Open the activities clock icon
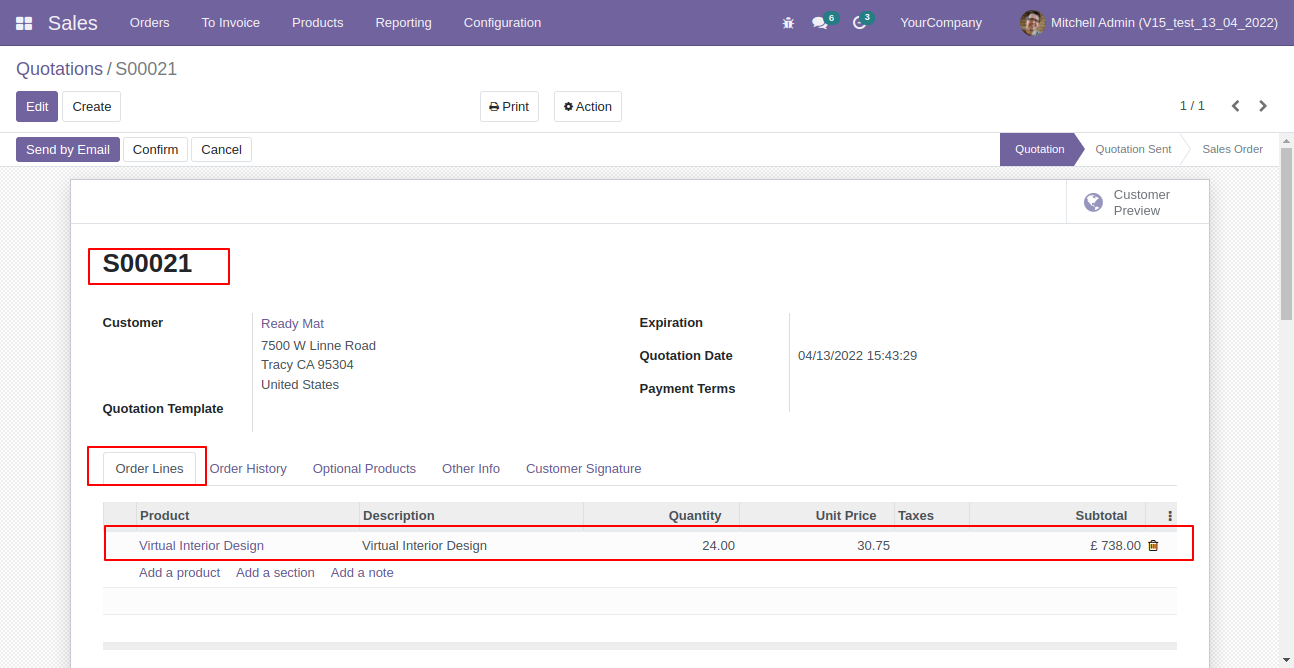Image resolution: width=1294 pixels, height=668 pixels. [x=859, y=23]
